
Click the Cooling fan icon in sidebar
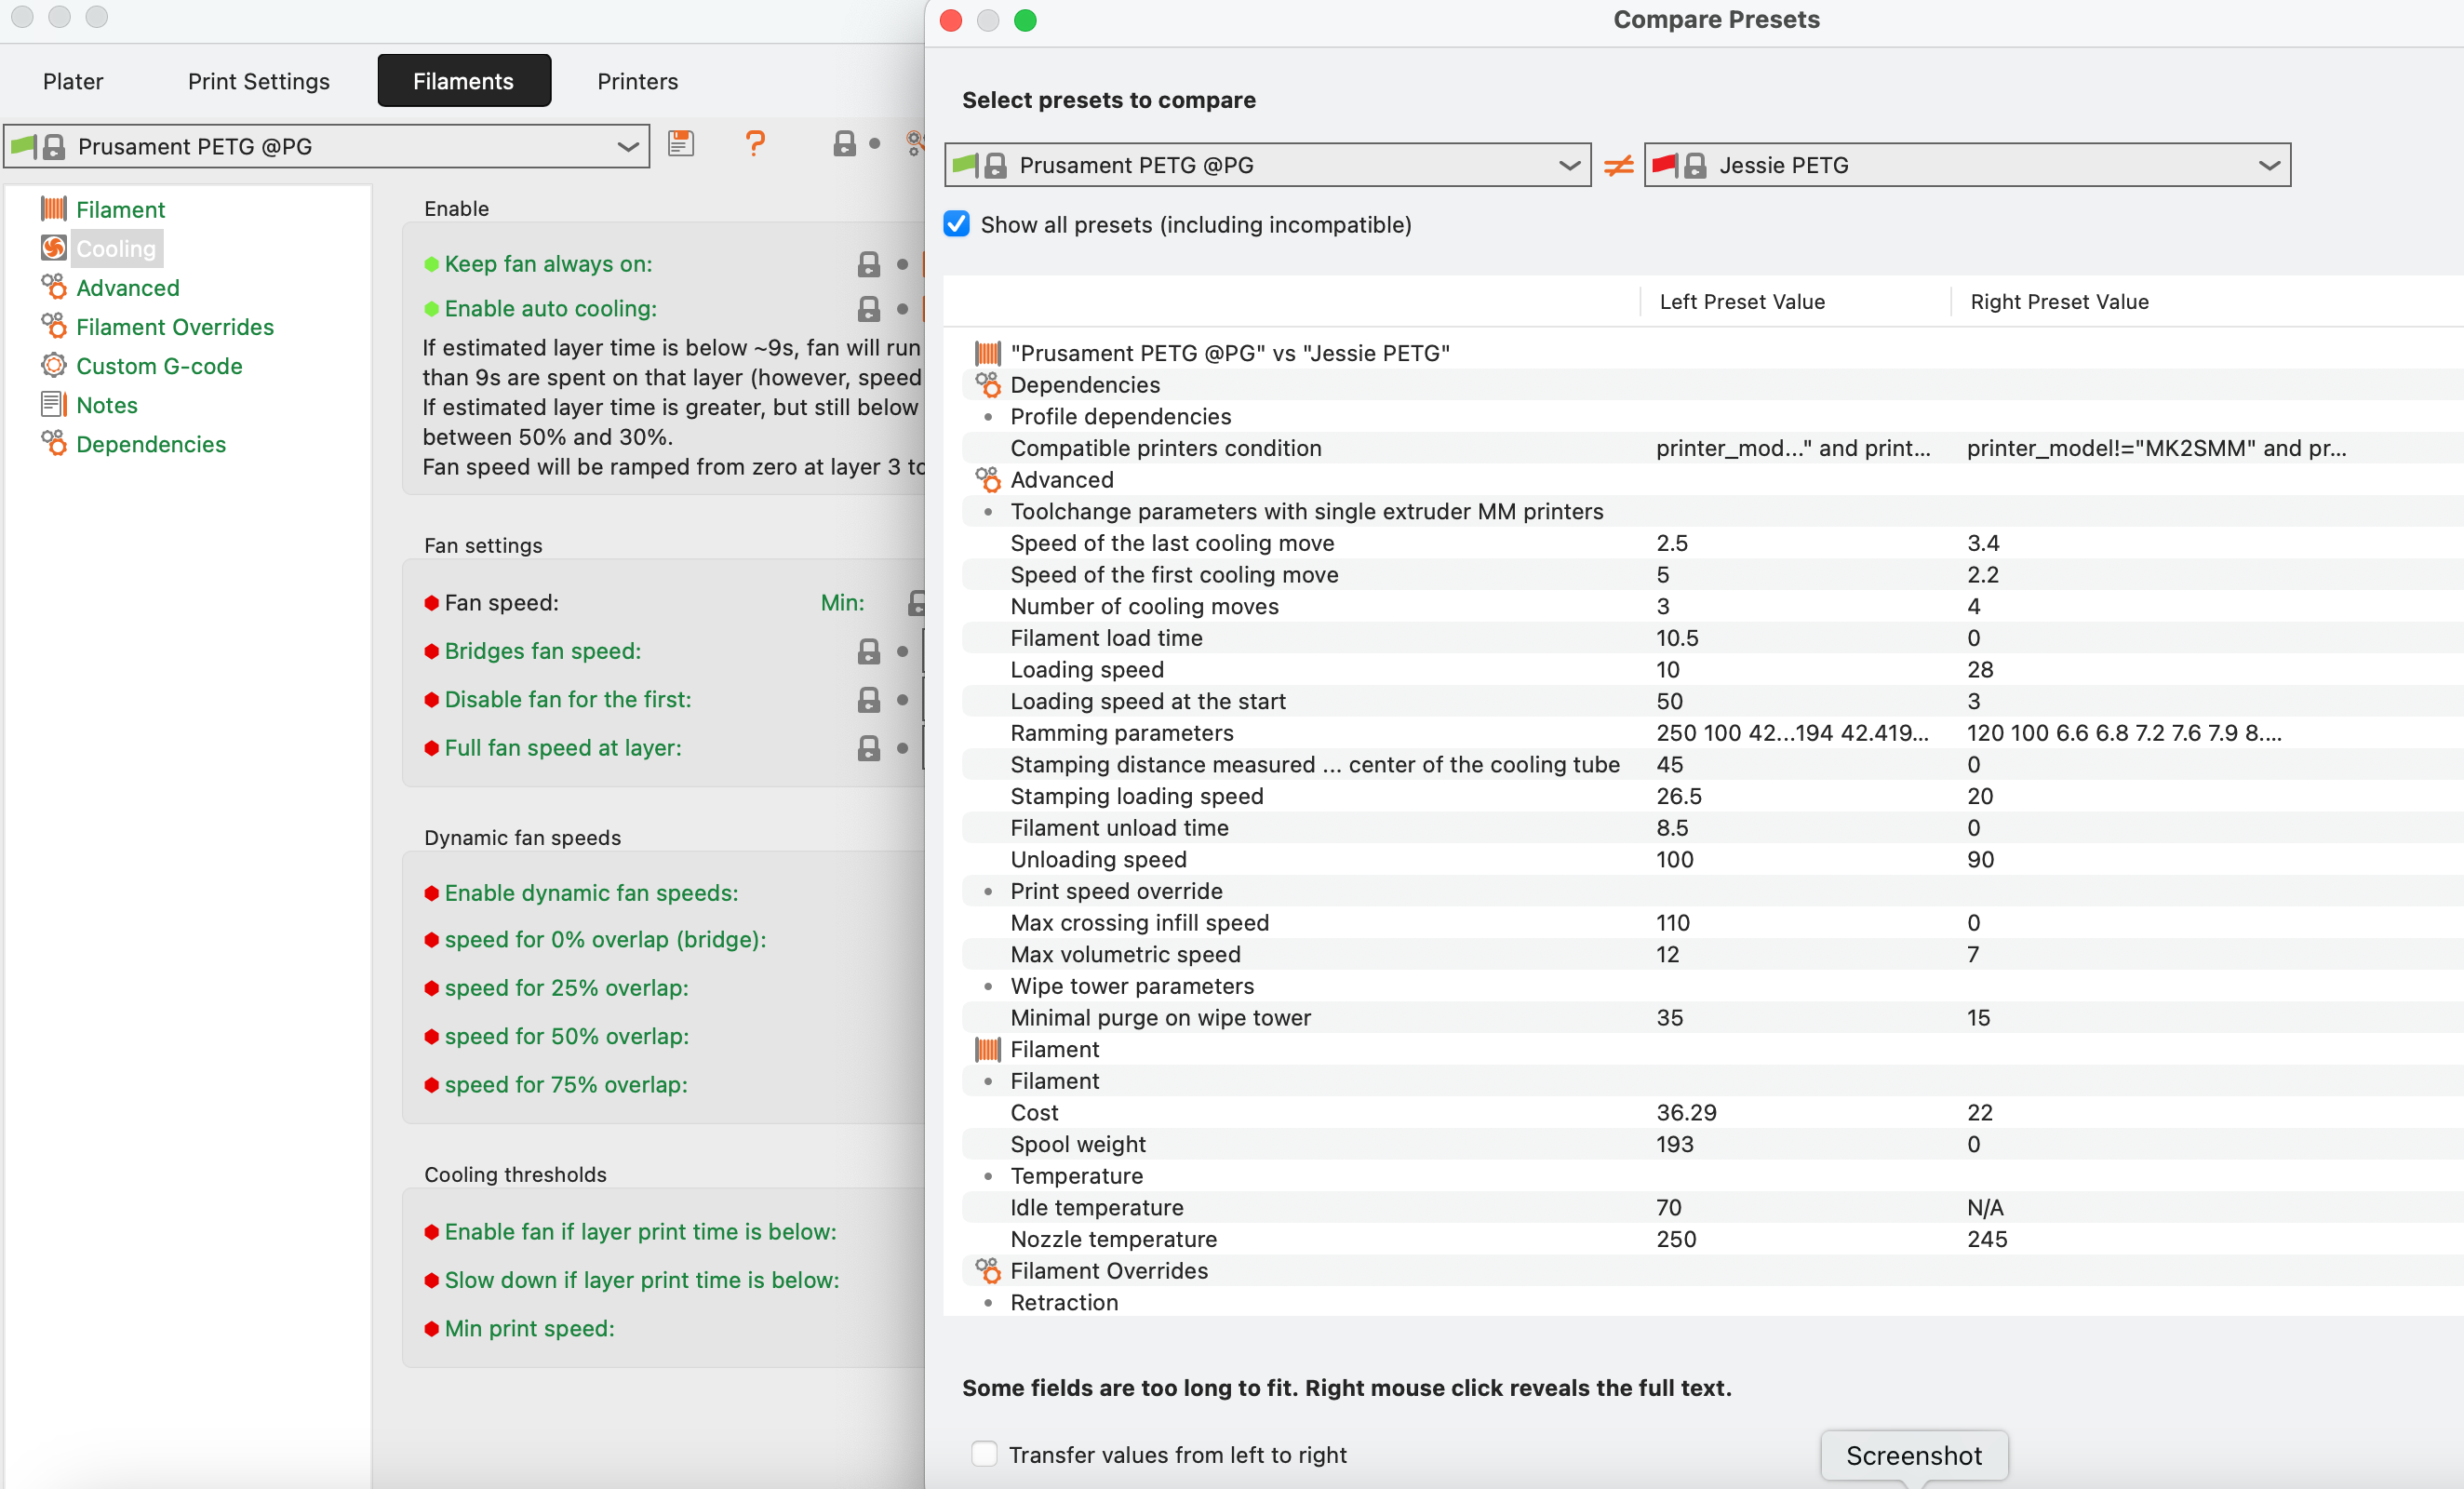[54, 248]
